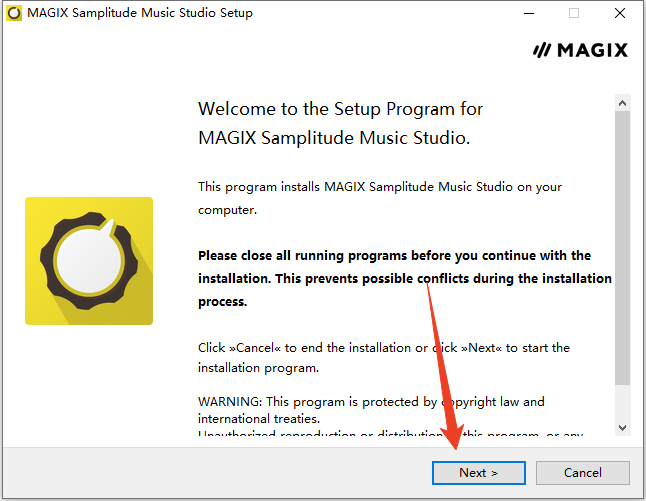646x501 pixels.
Task: Click the MAGIX logo in the header
Action: (581, 50)
